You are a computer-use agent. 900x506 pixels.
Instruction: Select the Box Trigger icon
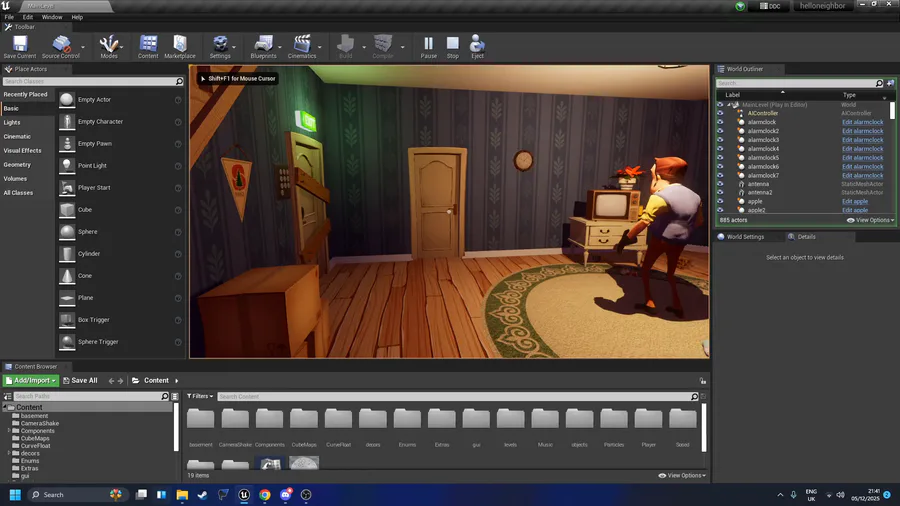tap(67, 320)
